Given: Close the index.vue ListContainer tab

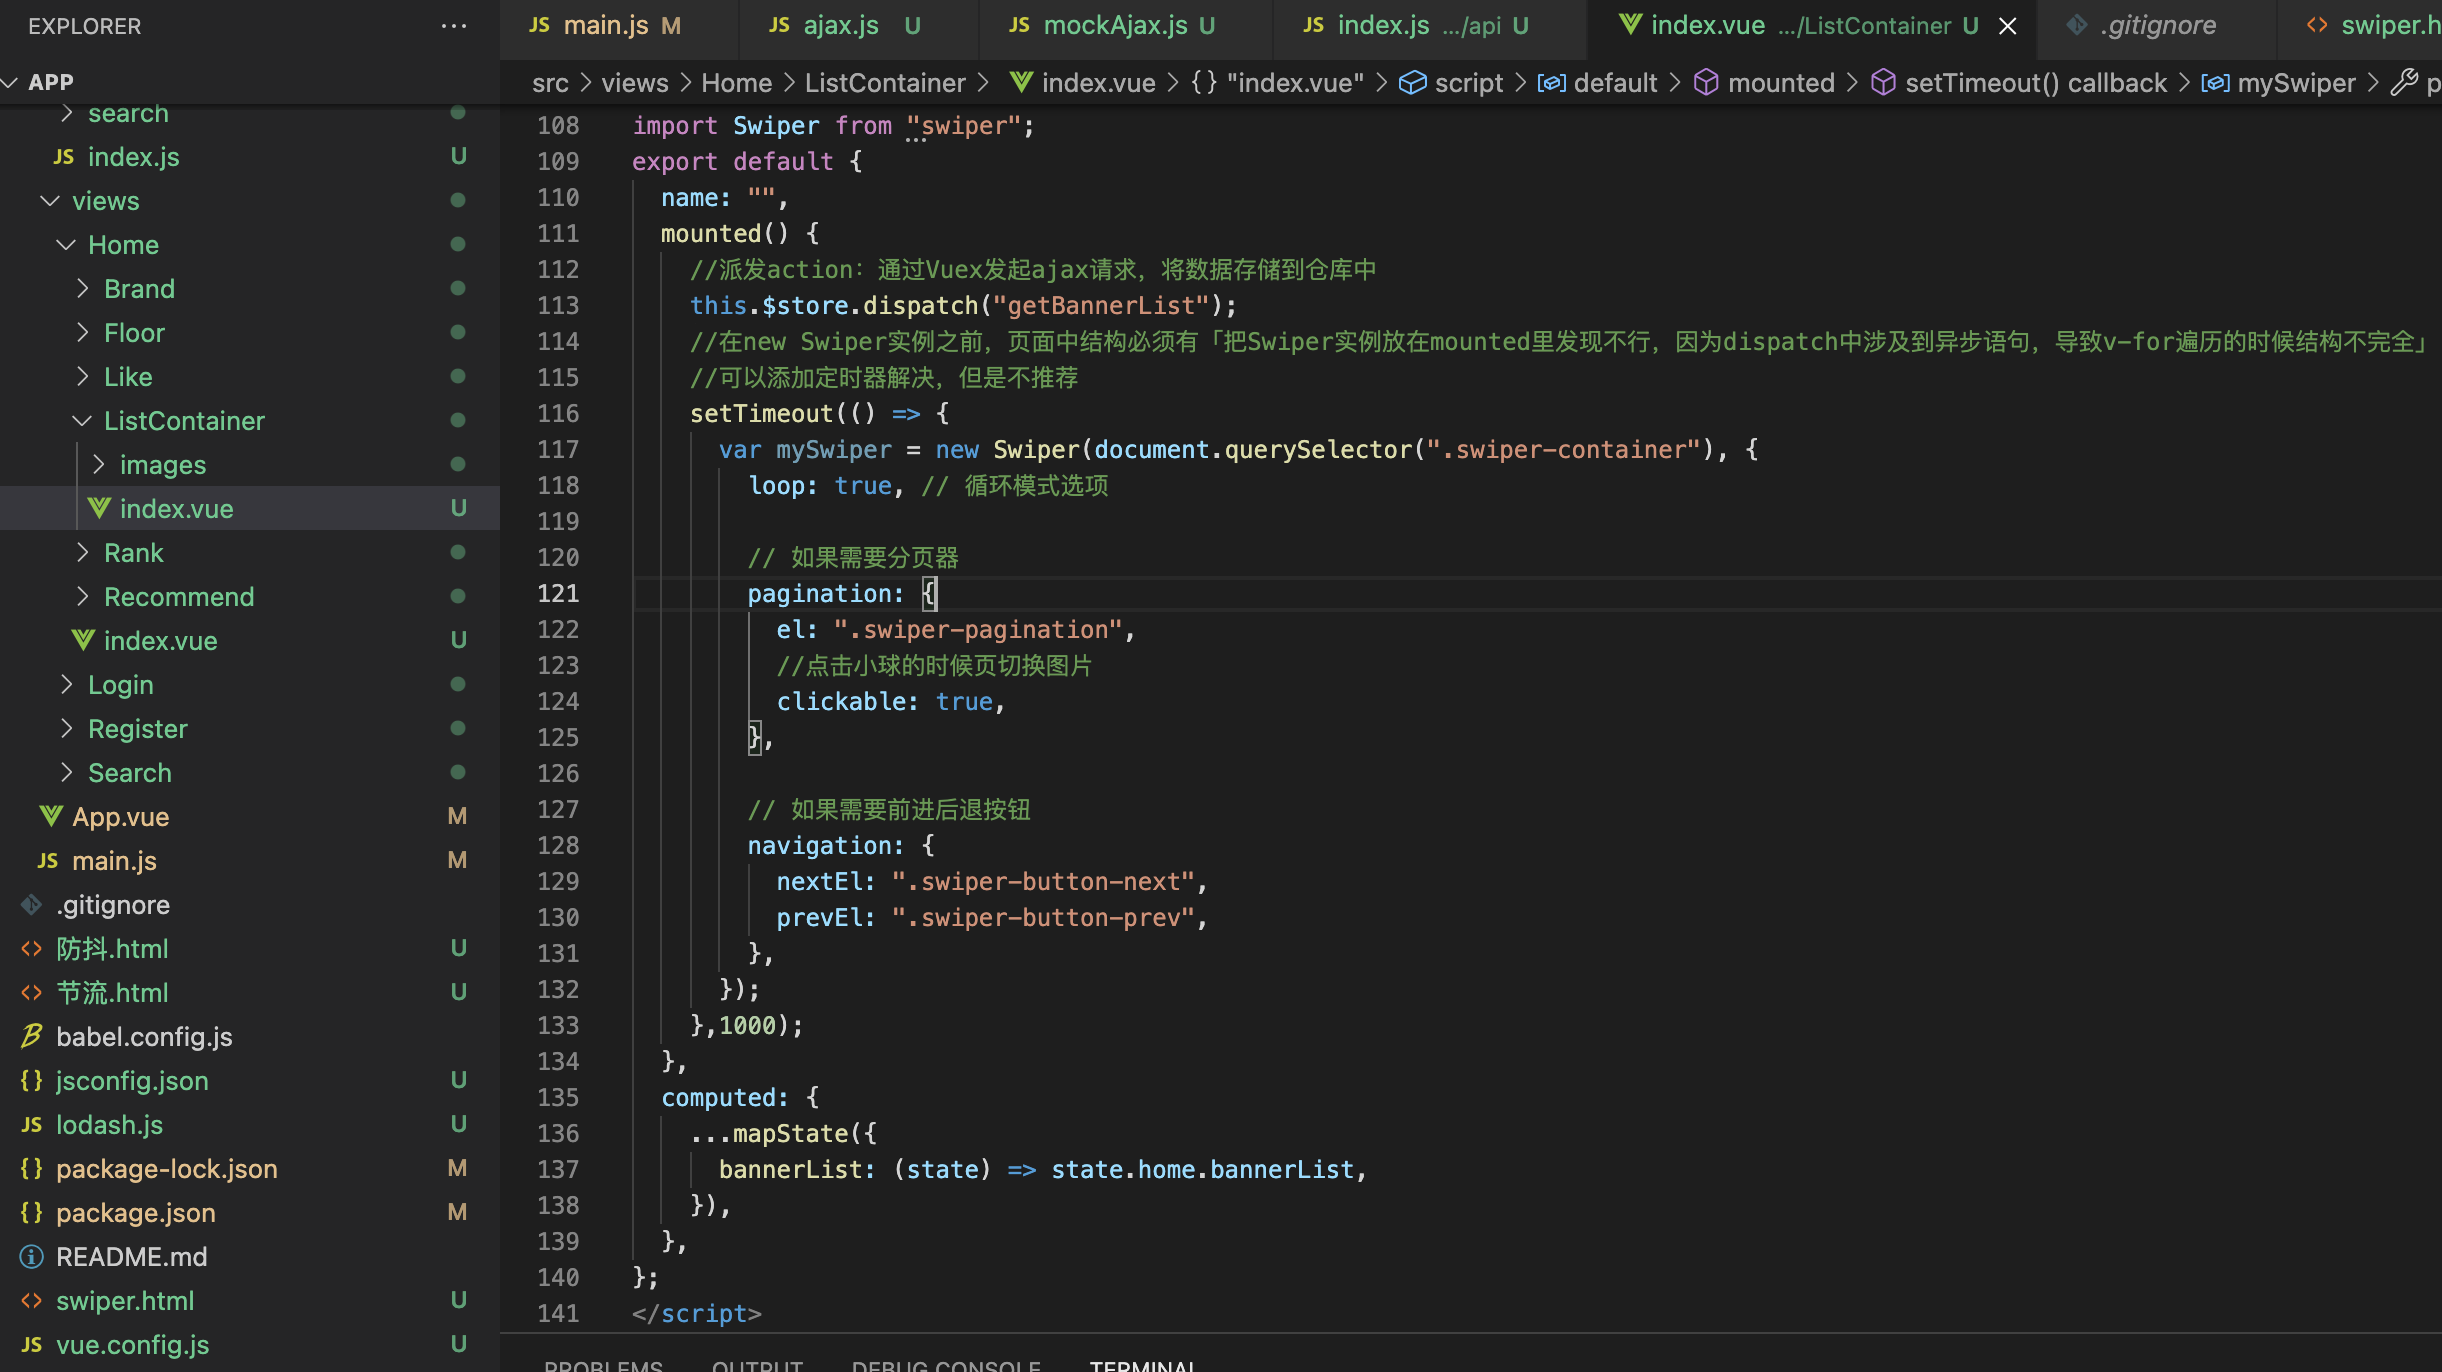Looking at the screenshot, I should (x=2007, y=26).
